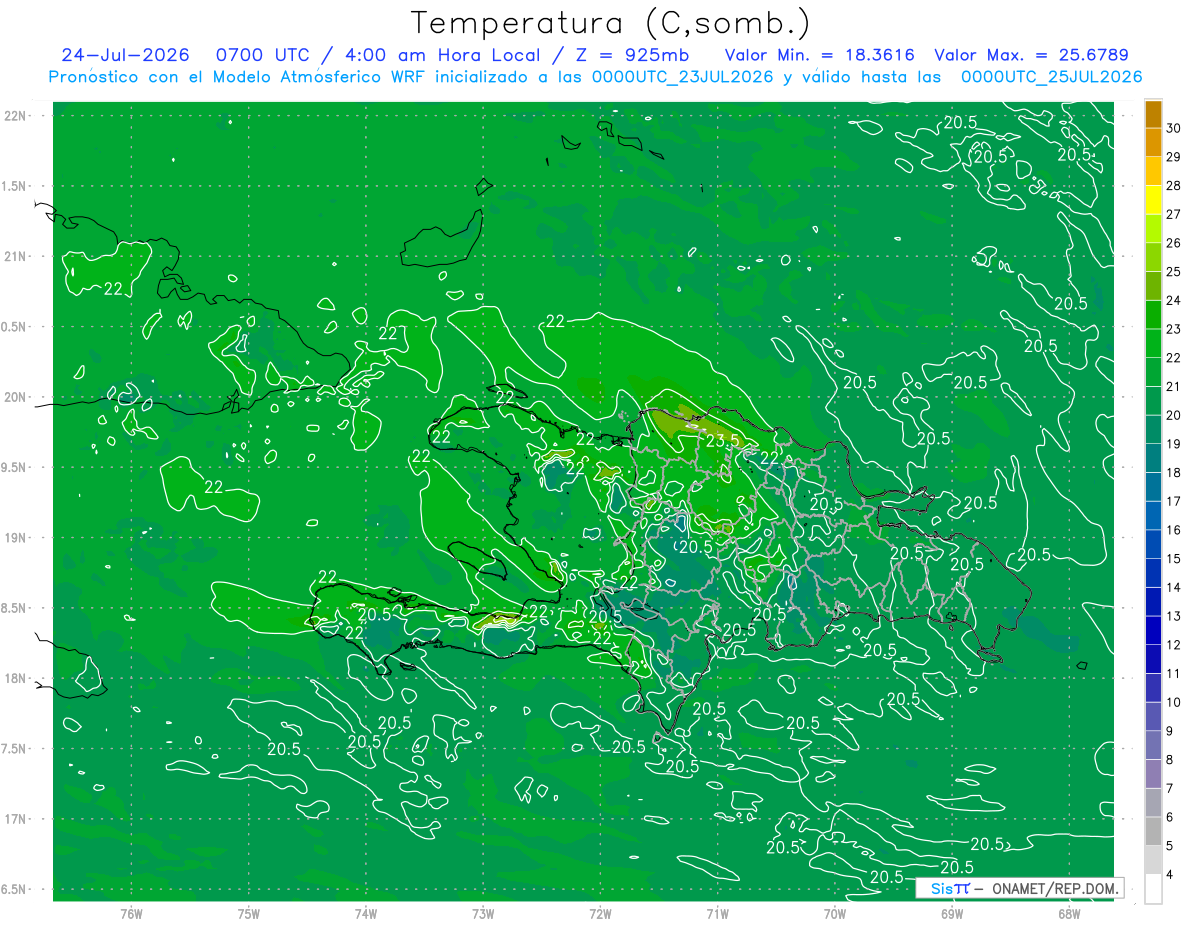Click the "0000UTC_25JUL2026" valid-until time
The image size is (1200, 927).
coord(1051,77)
